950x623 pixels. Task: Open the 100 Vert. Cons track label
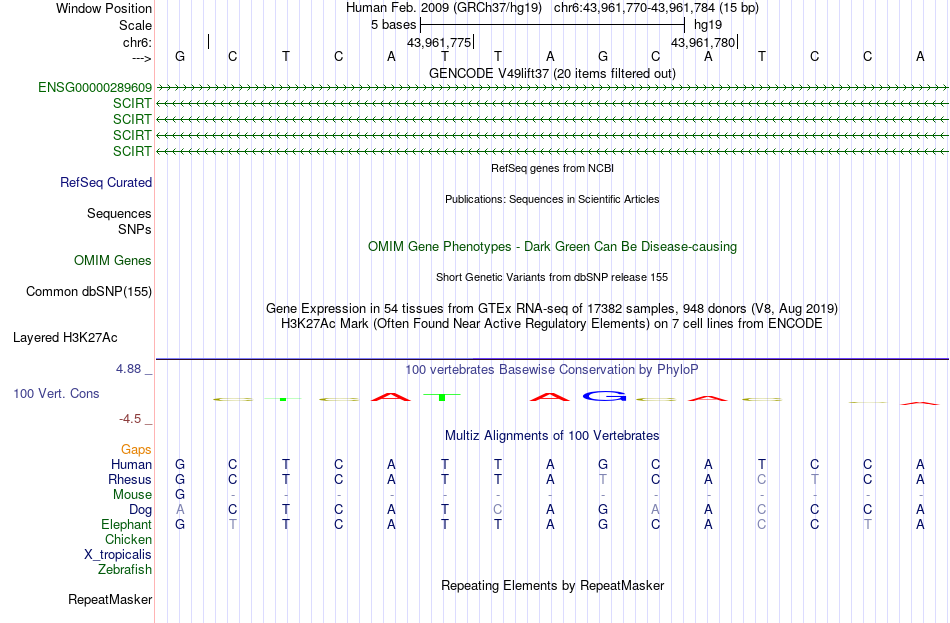[56, 393]
